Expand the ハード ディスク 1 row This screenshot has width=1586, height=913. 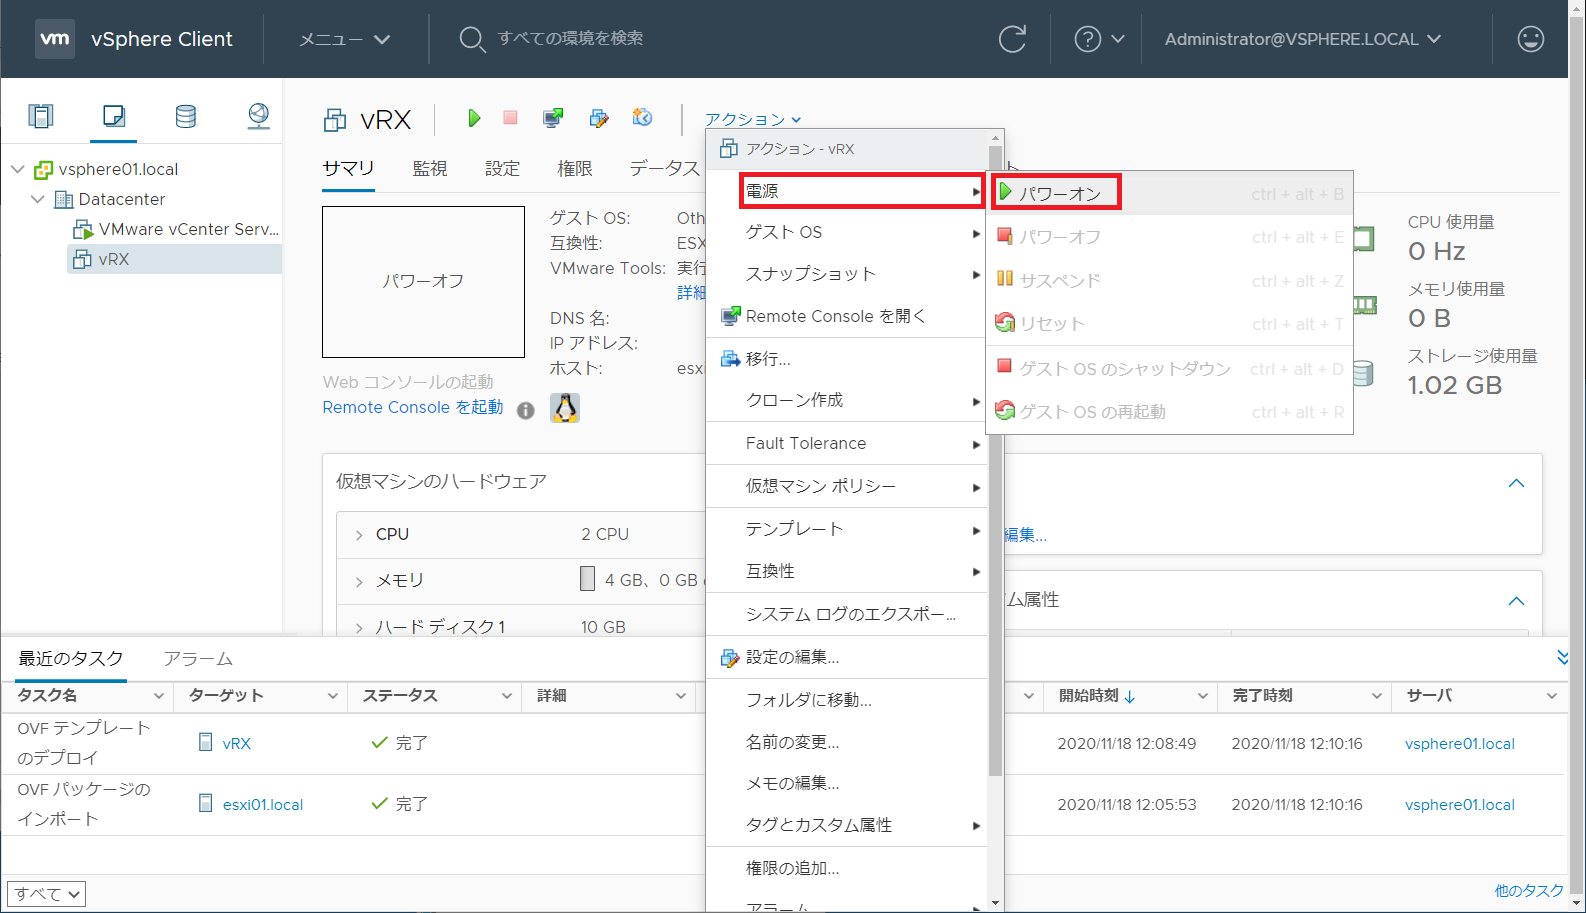pyautogui.click(x=359, y=627)
